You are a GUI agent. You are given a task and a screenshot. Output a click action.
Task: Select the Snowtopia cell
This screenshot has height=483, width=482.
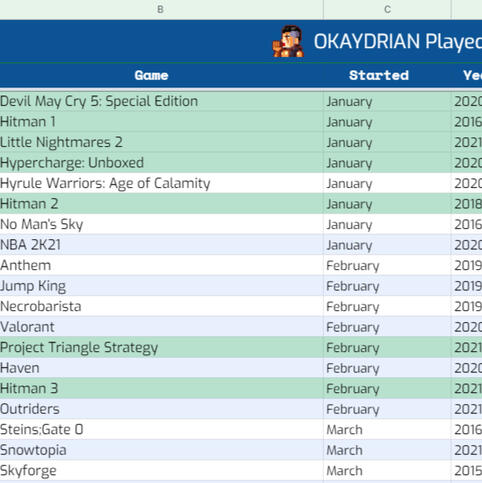[161, 450]
